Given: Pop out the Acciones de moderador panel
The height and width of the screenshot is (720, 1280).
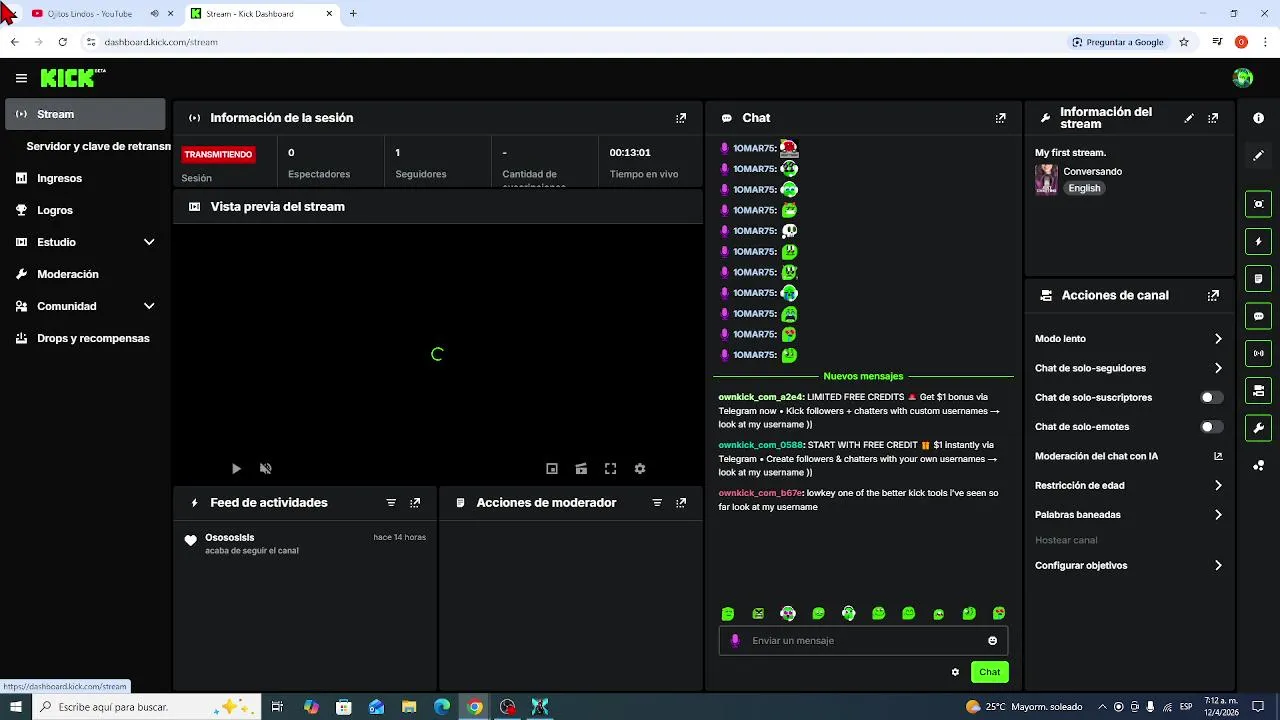Looking at the screenshot, I should click(x=681, y=503).
